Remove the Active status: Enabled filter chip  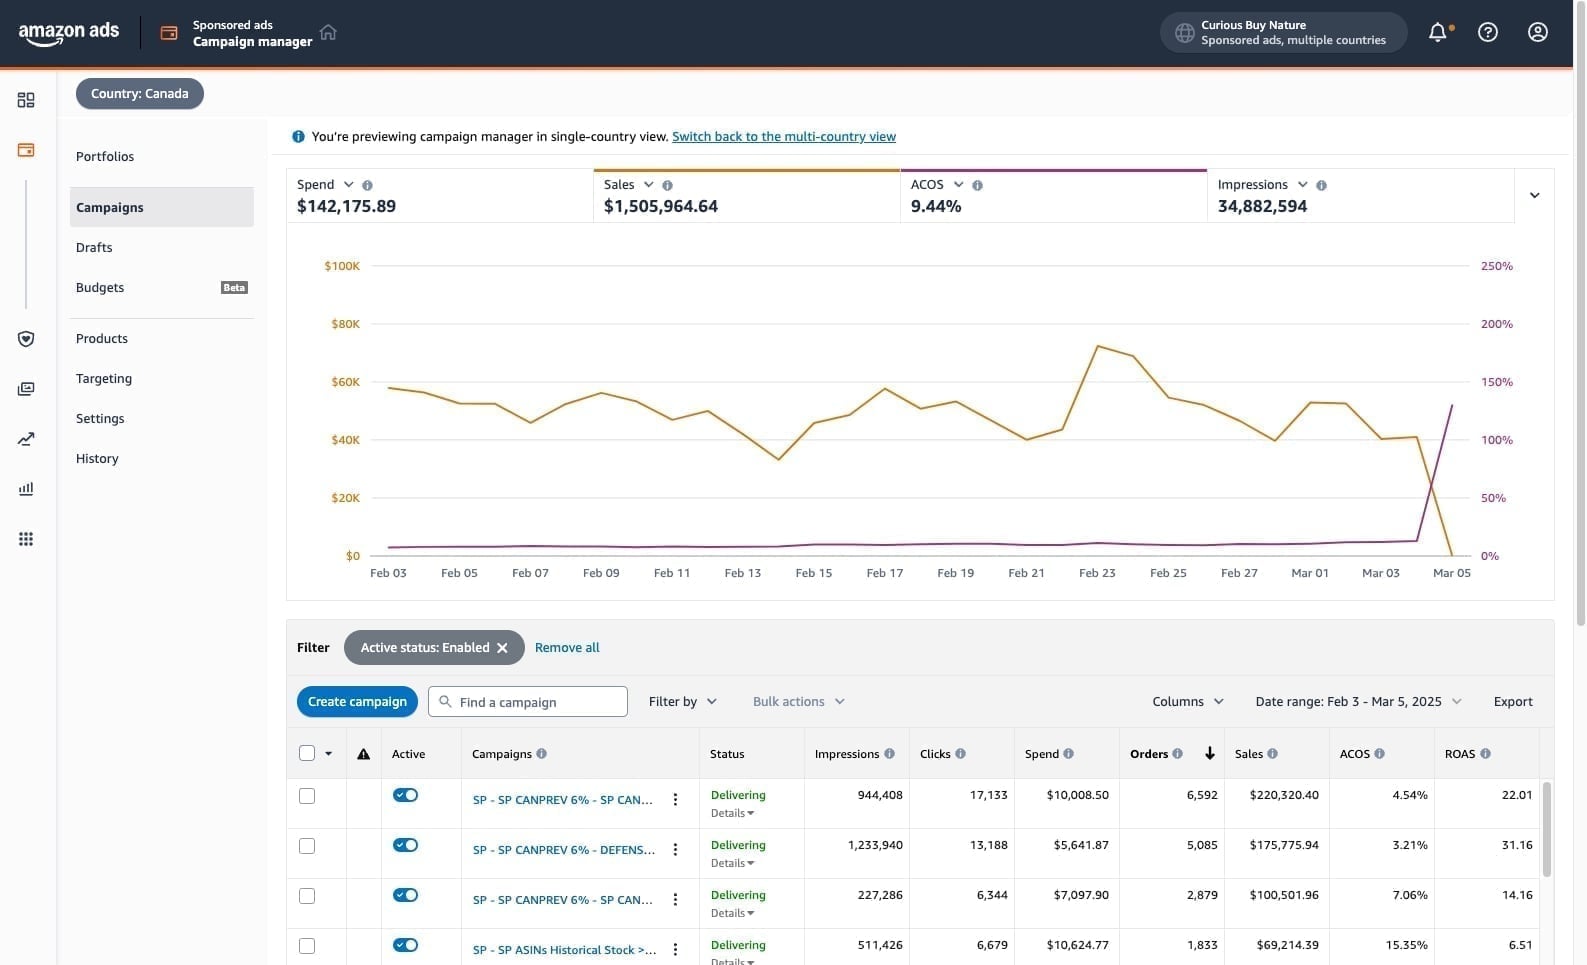tap(502, 648)
